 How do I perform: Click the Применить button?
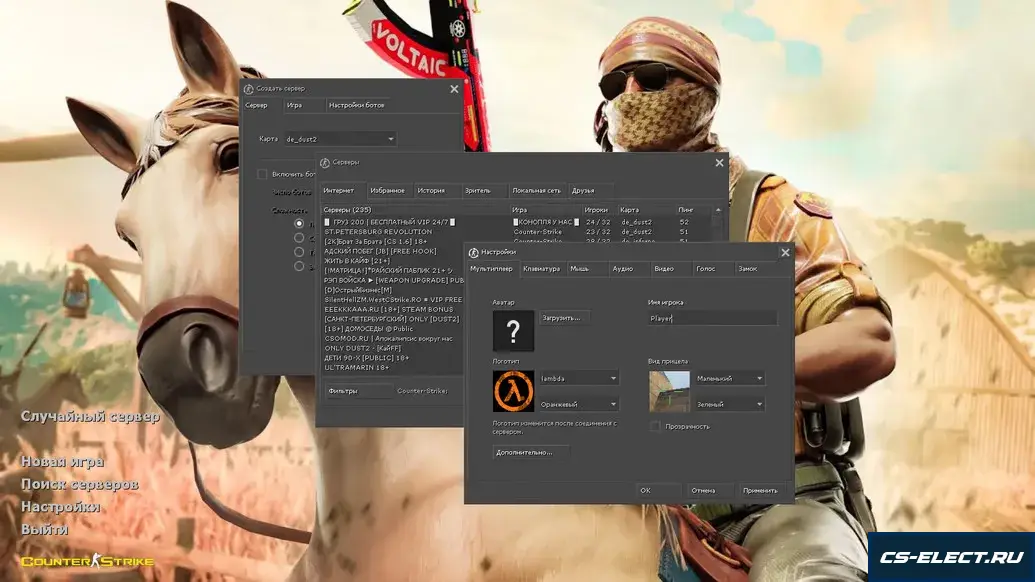(760, 490)
